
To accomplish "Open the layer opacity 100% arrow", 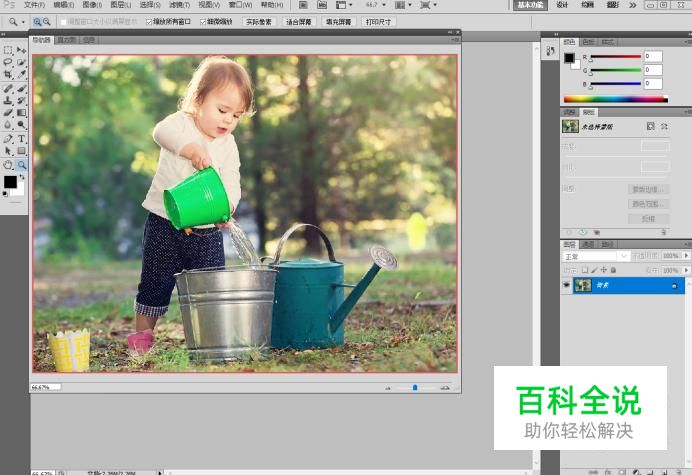I will click(x=686, y=256).
